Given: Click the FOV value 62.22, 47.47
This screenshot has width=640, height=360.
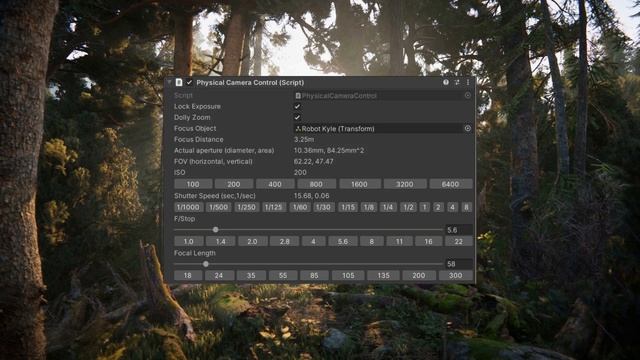Looking at the screenshot, I should click(x=313, y=162).
